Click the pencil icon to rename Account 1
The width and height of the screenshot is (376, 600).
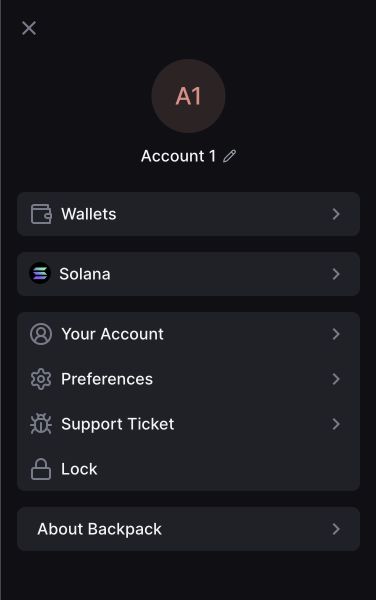[230, 156]
